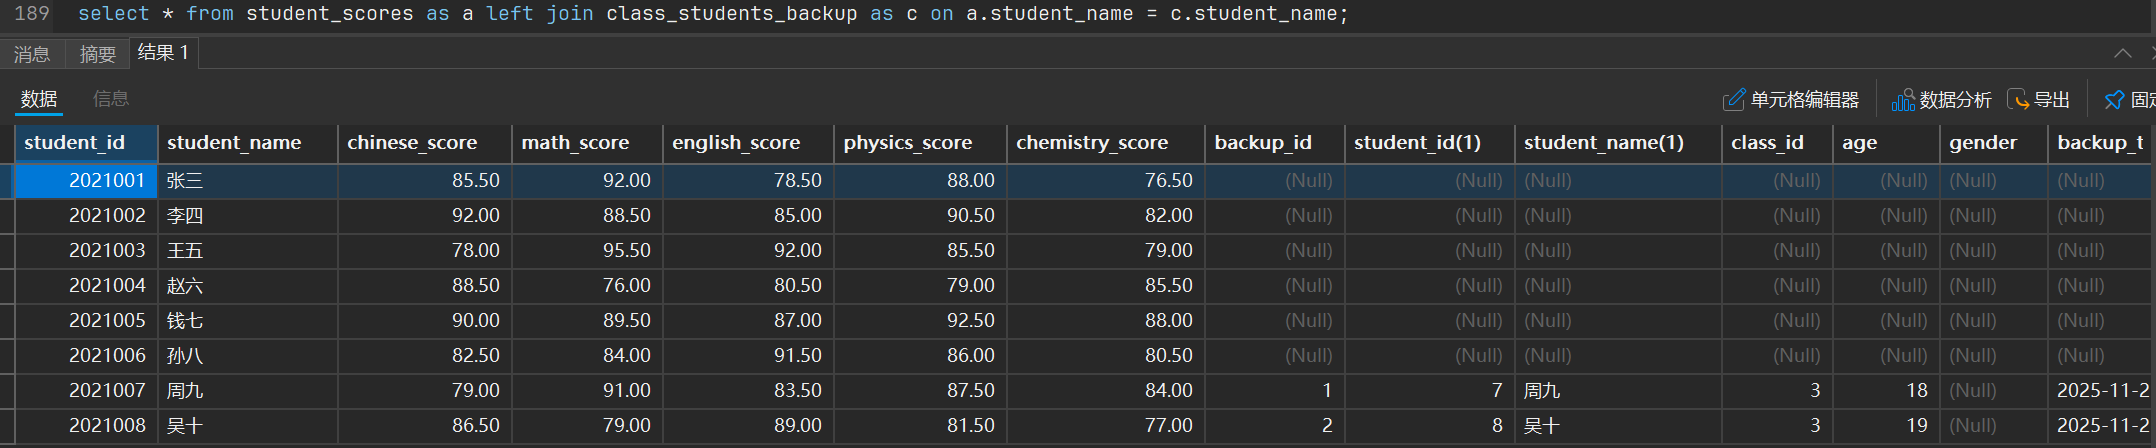Click the gender column header
The image size is (2156, 448).
click(1993, 143)
